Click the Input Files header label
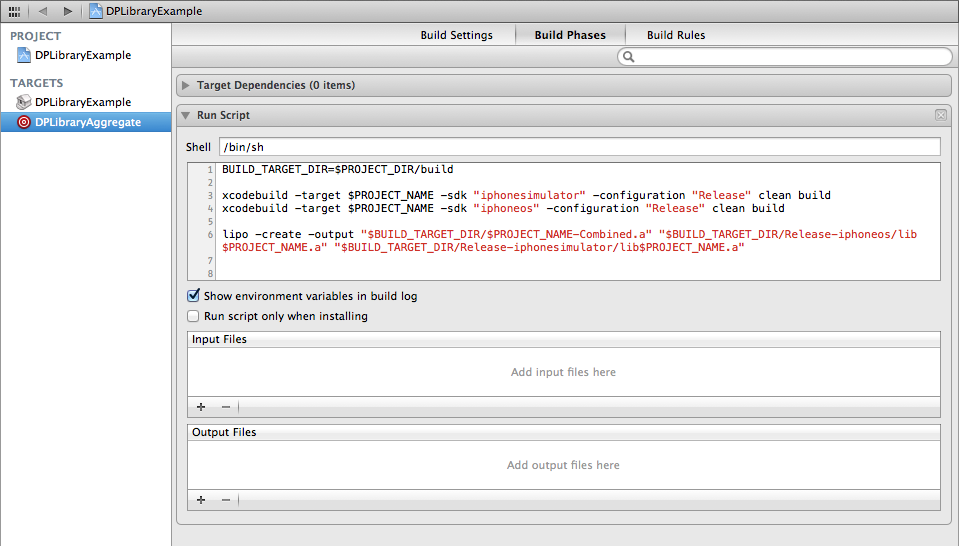 tap(219, 339)
